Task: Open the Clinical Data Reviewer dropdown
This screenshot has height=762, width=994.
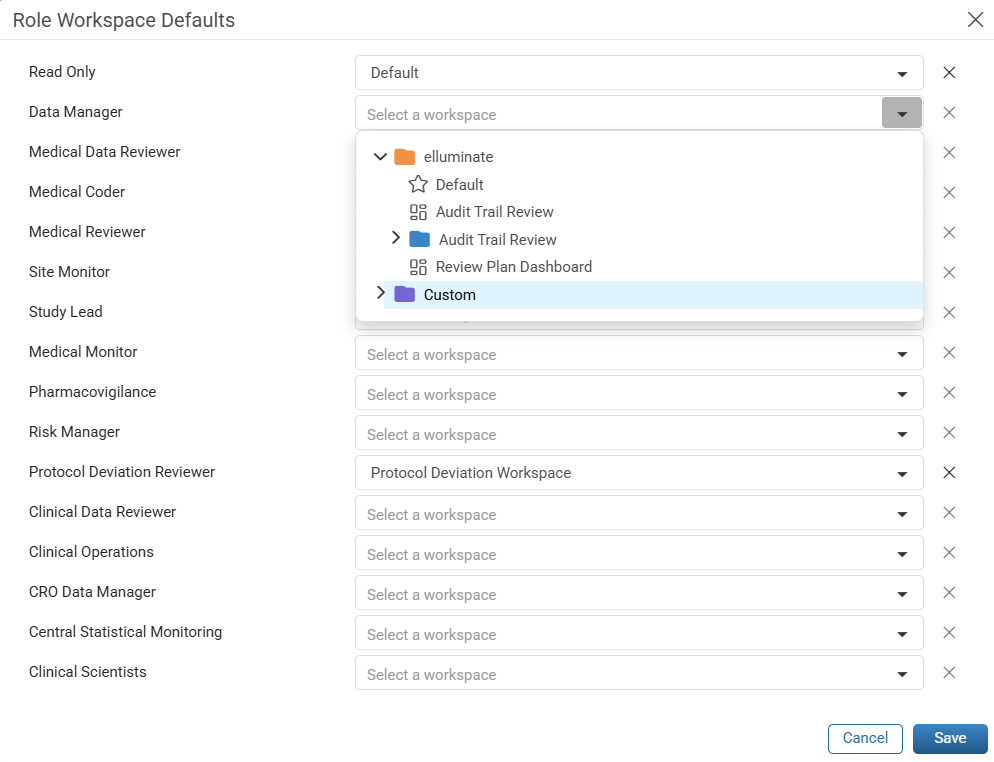Action: point(901,513)
